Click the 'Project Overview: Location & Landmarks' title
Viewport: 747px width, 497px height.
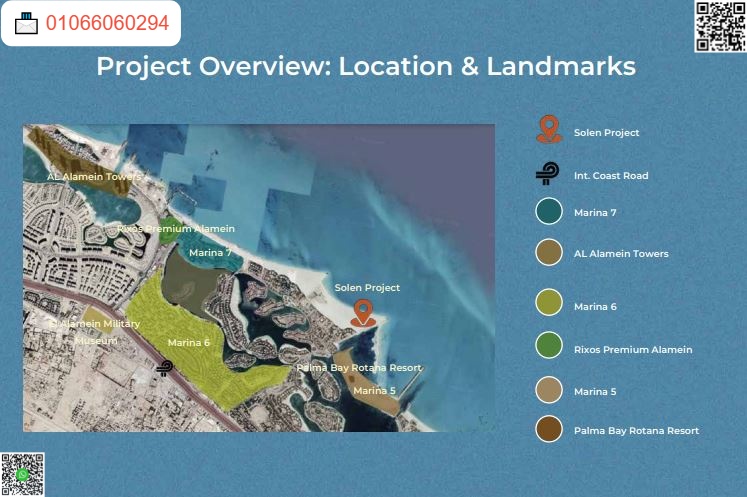[366, 66]
